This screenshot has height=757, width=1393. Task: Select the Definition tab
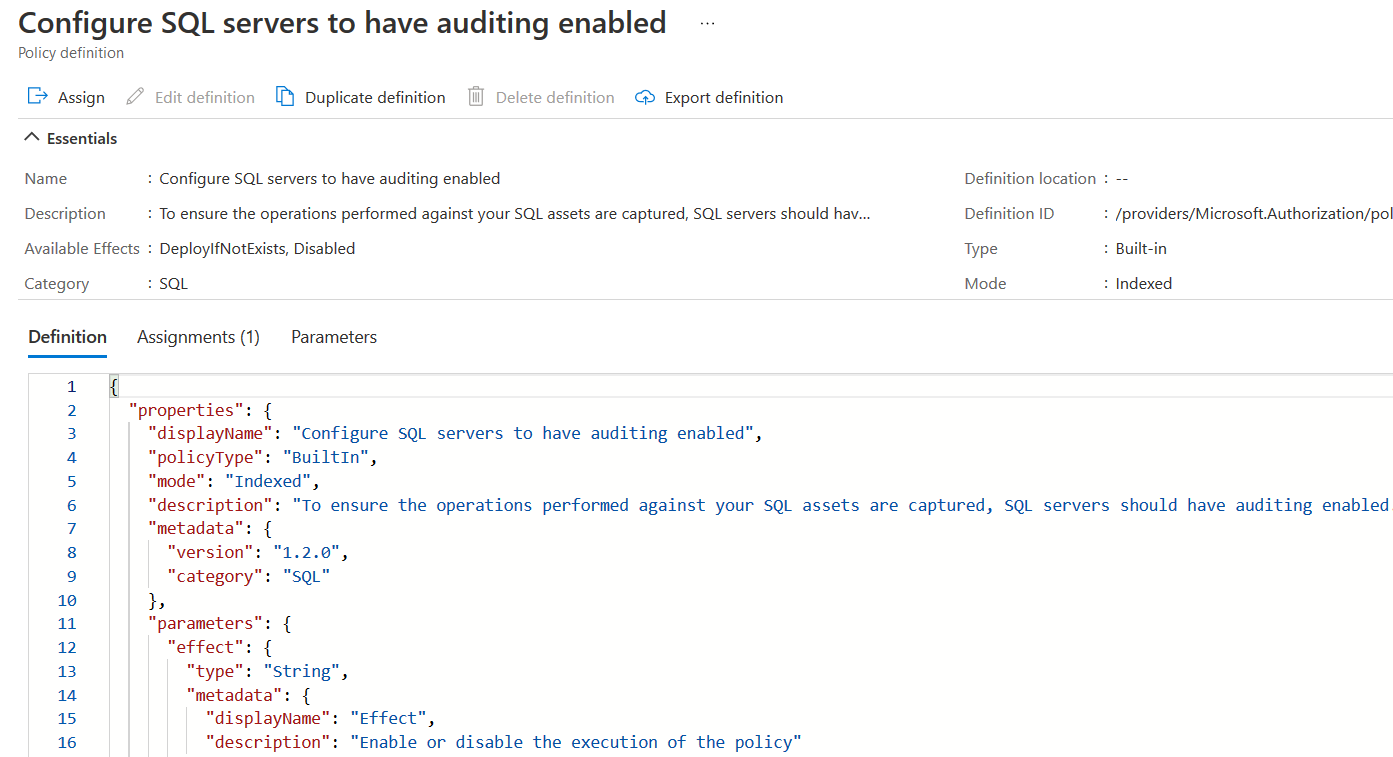pyautogui.click(x=67, y=337)
